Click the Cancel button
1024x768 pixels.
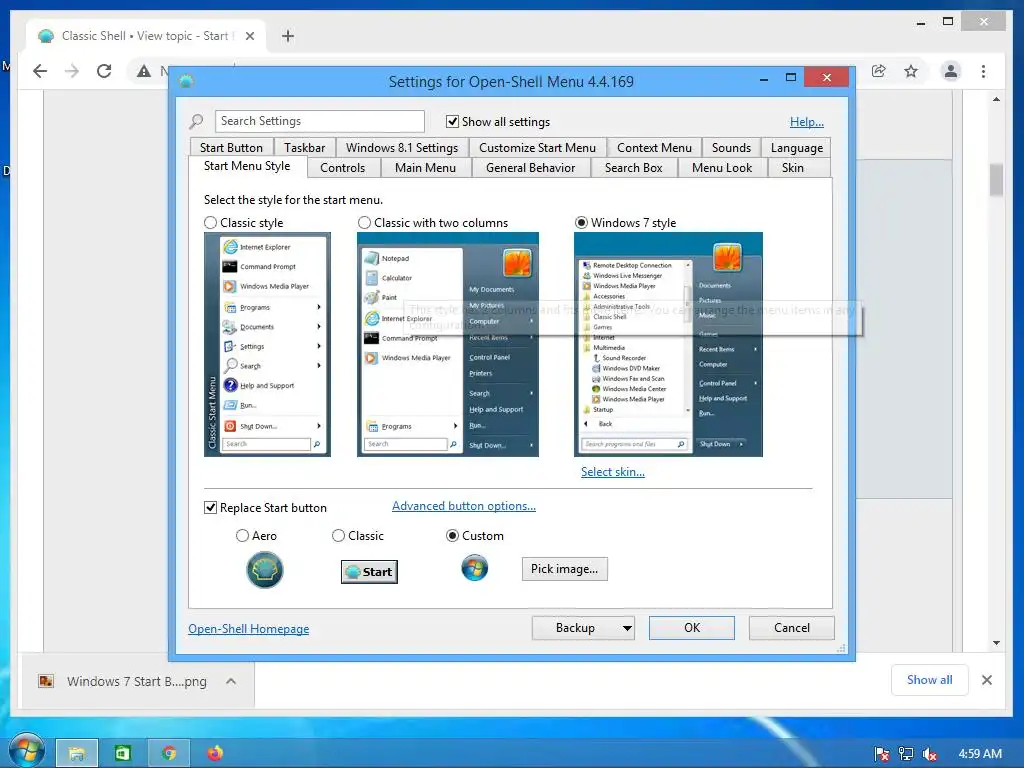click(792, 628)
